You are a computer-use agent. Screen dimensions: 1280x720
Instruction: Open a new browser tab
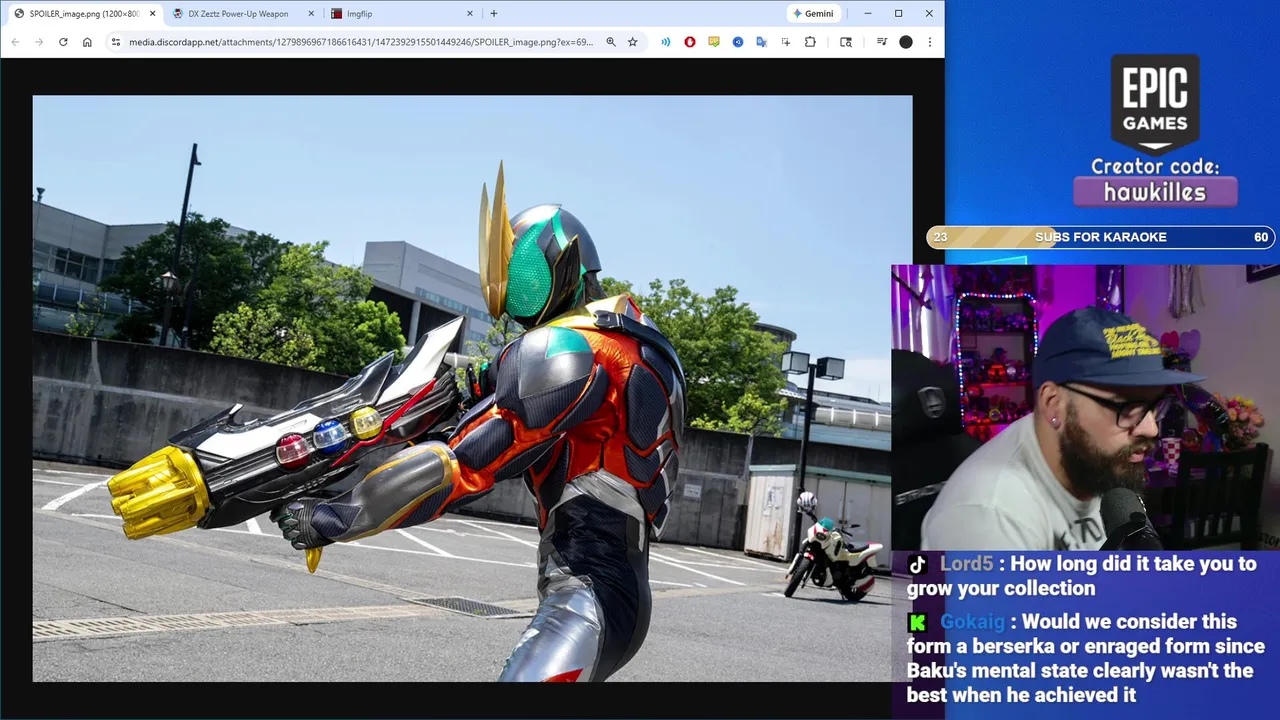(x=494, y=13)
